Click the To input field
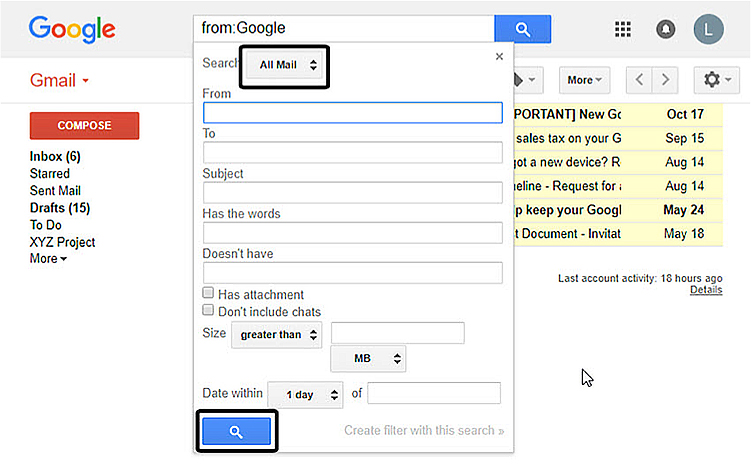The image size is (751, 472). click(x=353, y=152)
